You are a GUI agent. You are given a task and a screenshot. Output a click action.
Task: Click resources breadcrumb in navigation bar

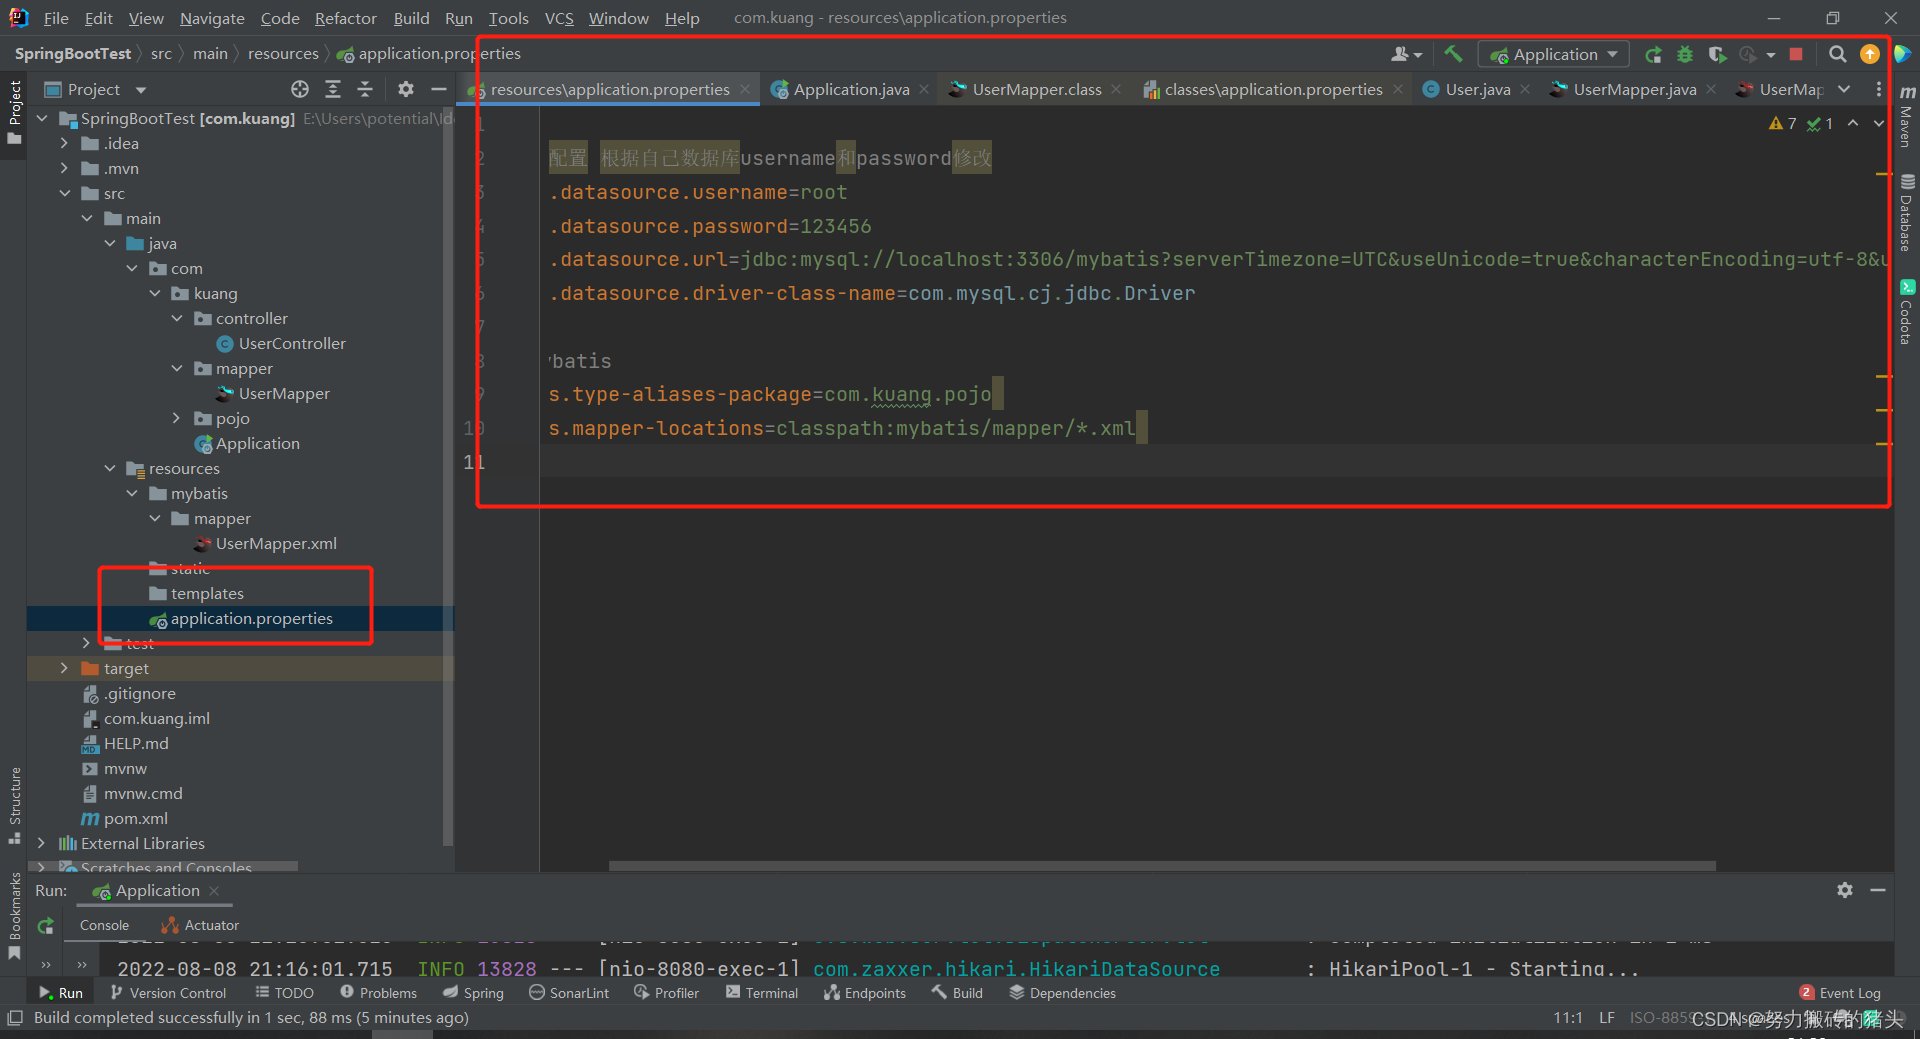(283, 54)
